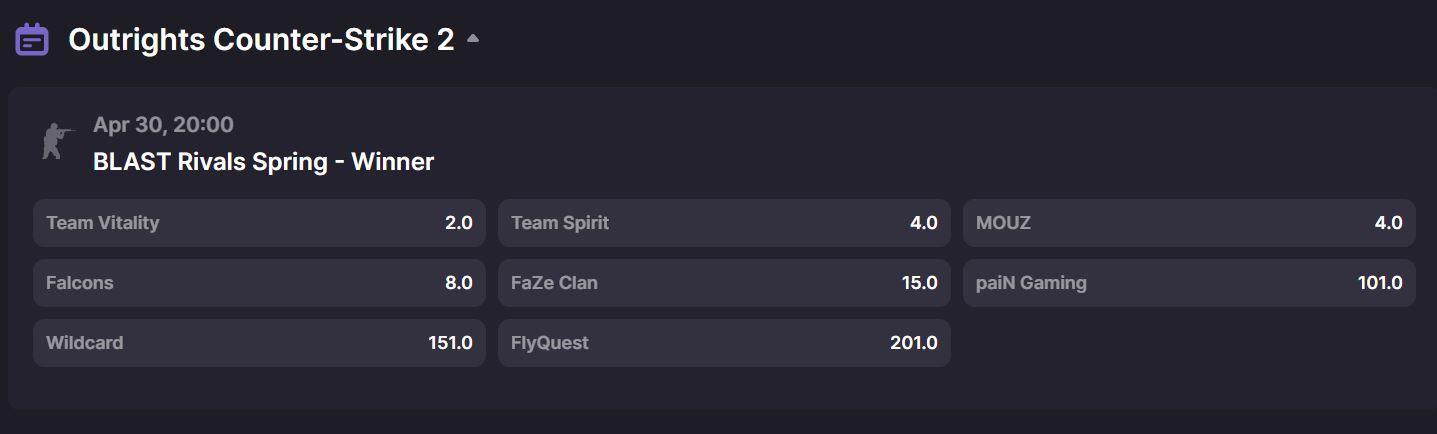This screenshot has height=434, width=1437.
Task: Click the purple calendar icon
Action: click(32, 40)
